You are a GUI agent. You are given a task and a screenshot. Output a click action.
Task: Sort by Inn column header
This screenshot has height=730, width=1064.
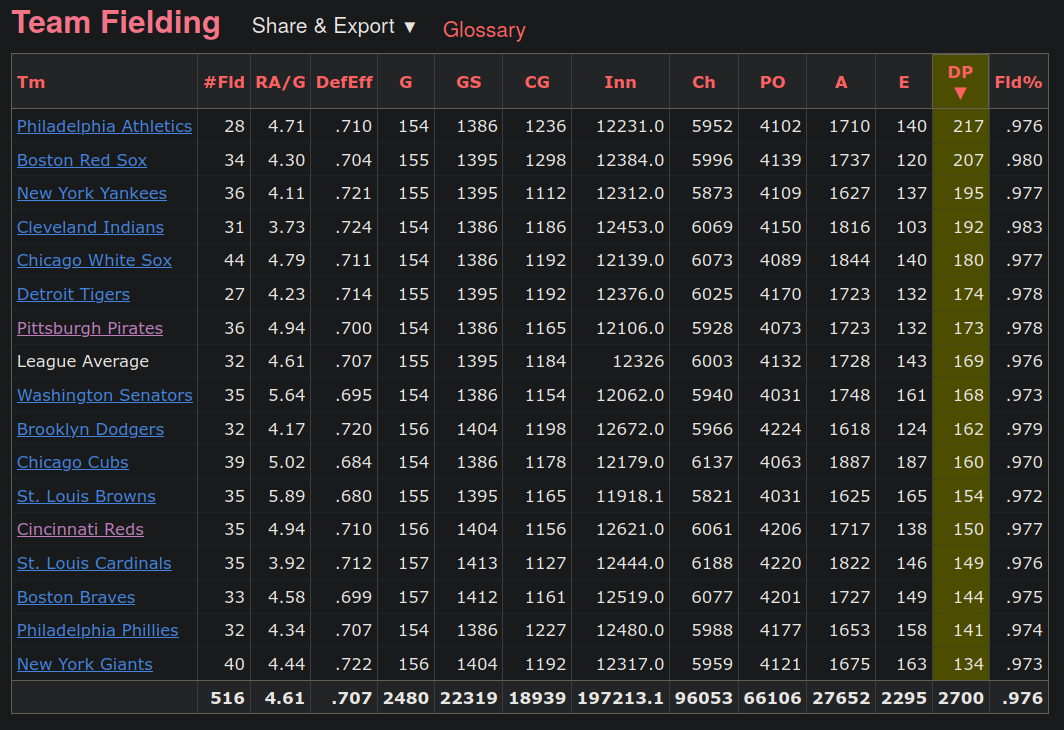(620, 82)
